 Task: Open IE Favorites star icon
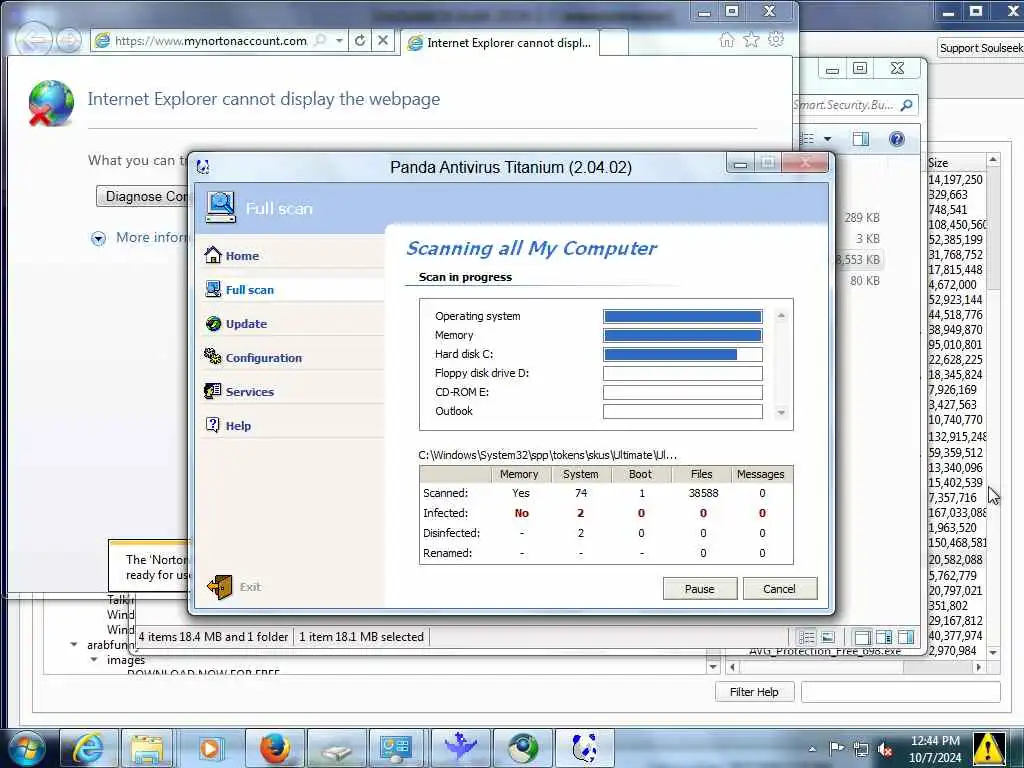pyautogui.click(x=751, y=40)
